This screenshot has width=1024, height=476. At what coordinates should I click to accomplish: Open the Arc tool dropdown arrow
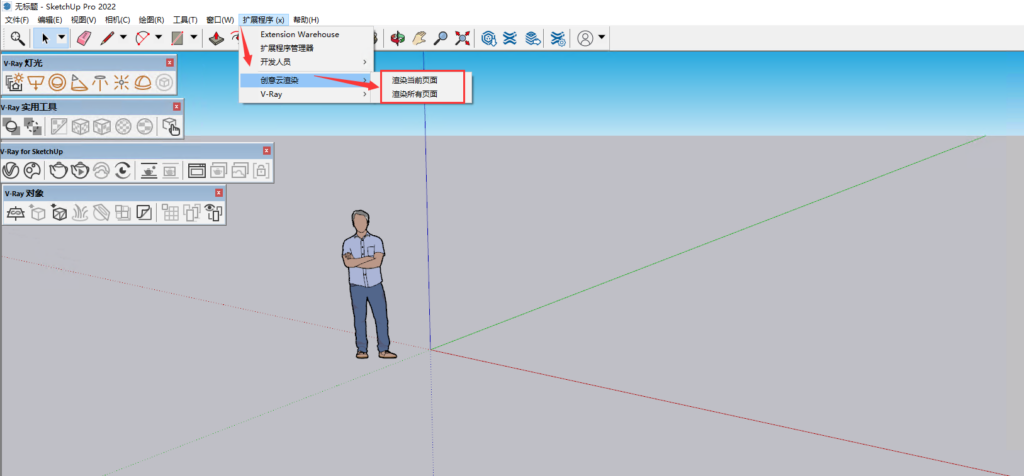point(157,38)
